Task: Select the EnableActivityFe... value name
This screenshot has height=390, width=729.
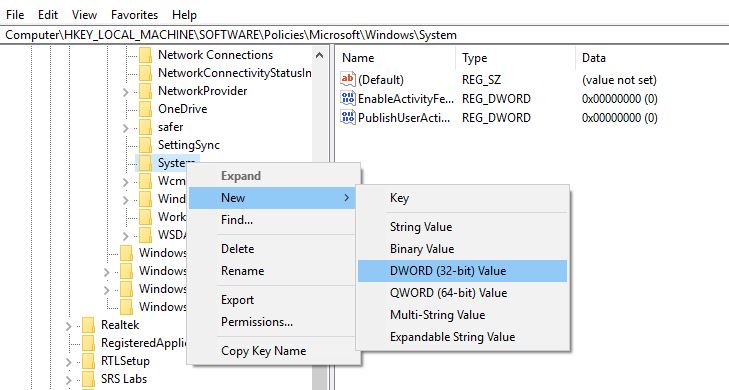Action: 405,99
